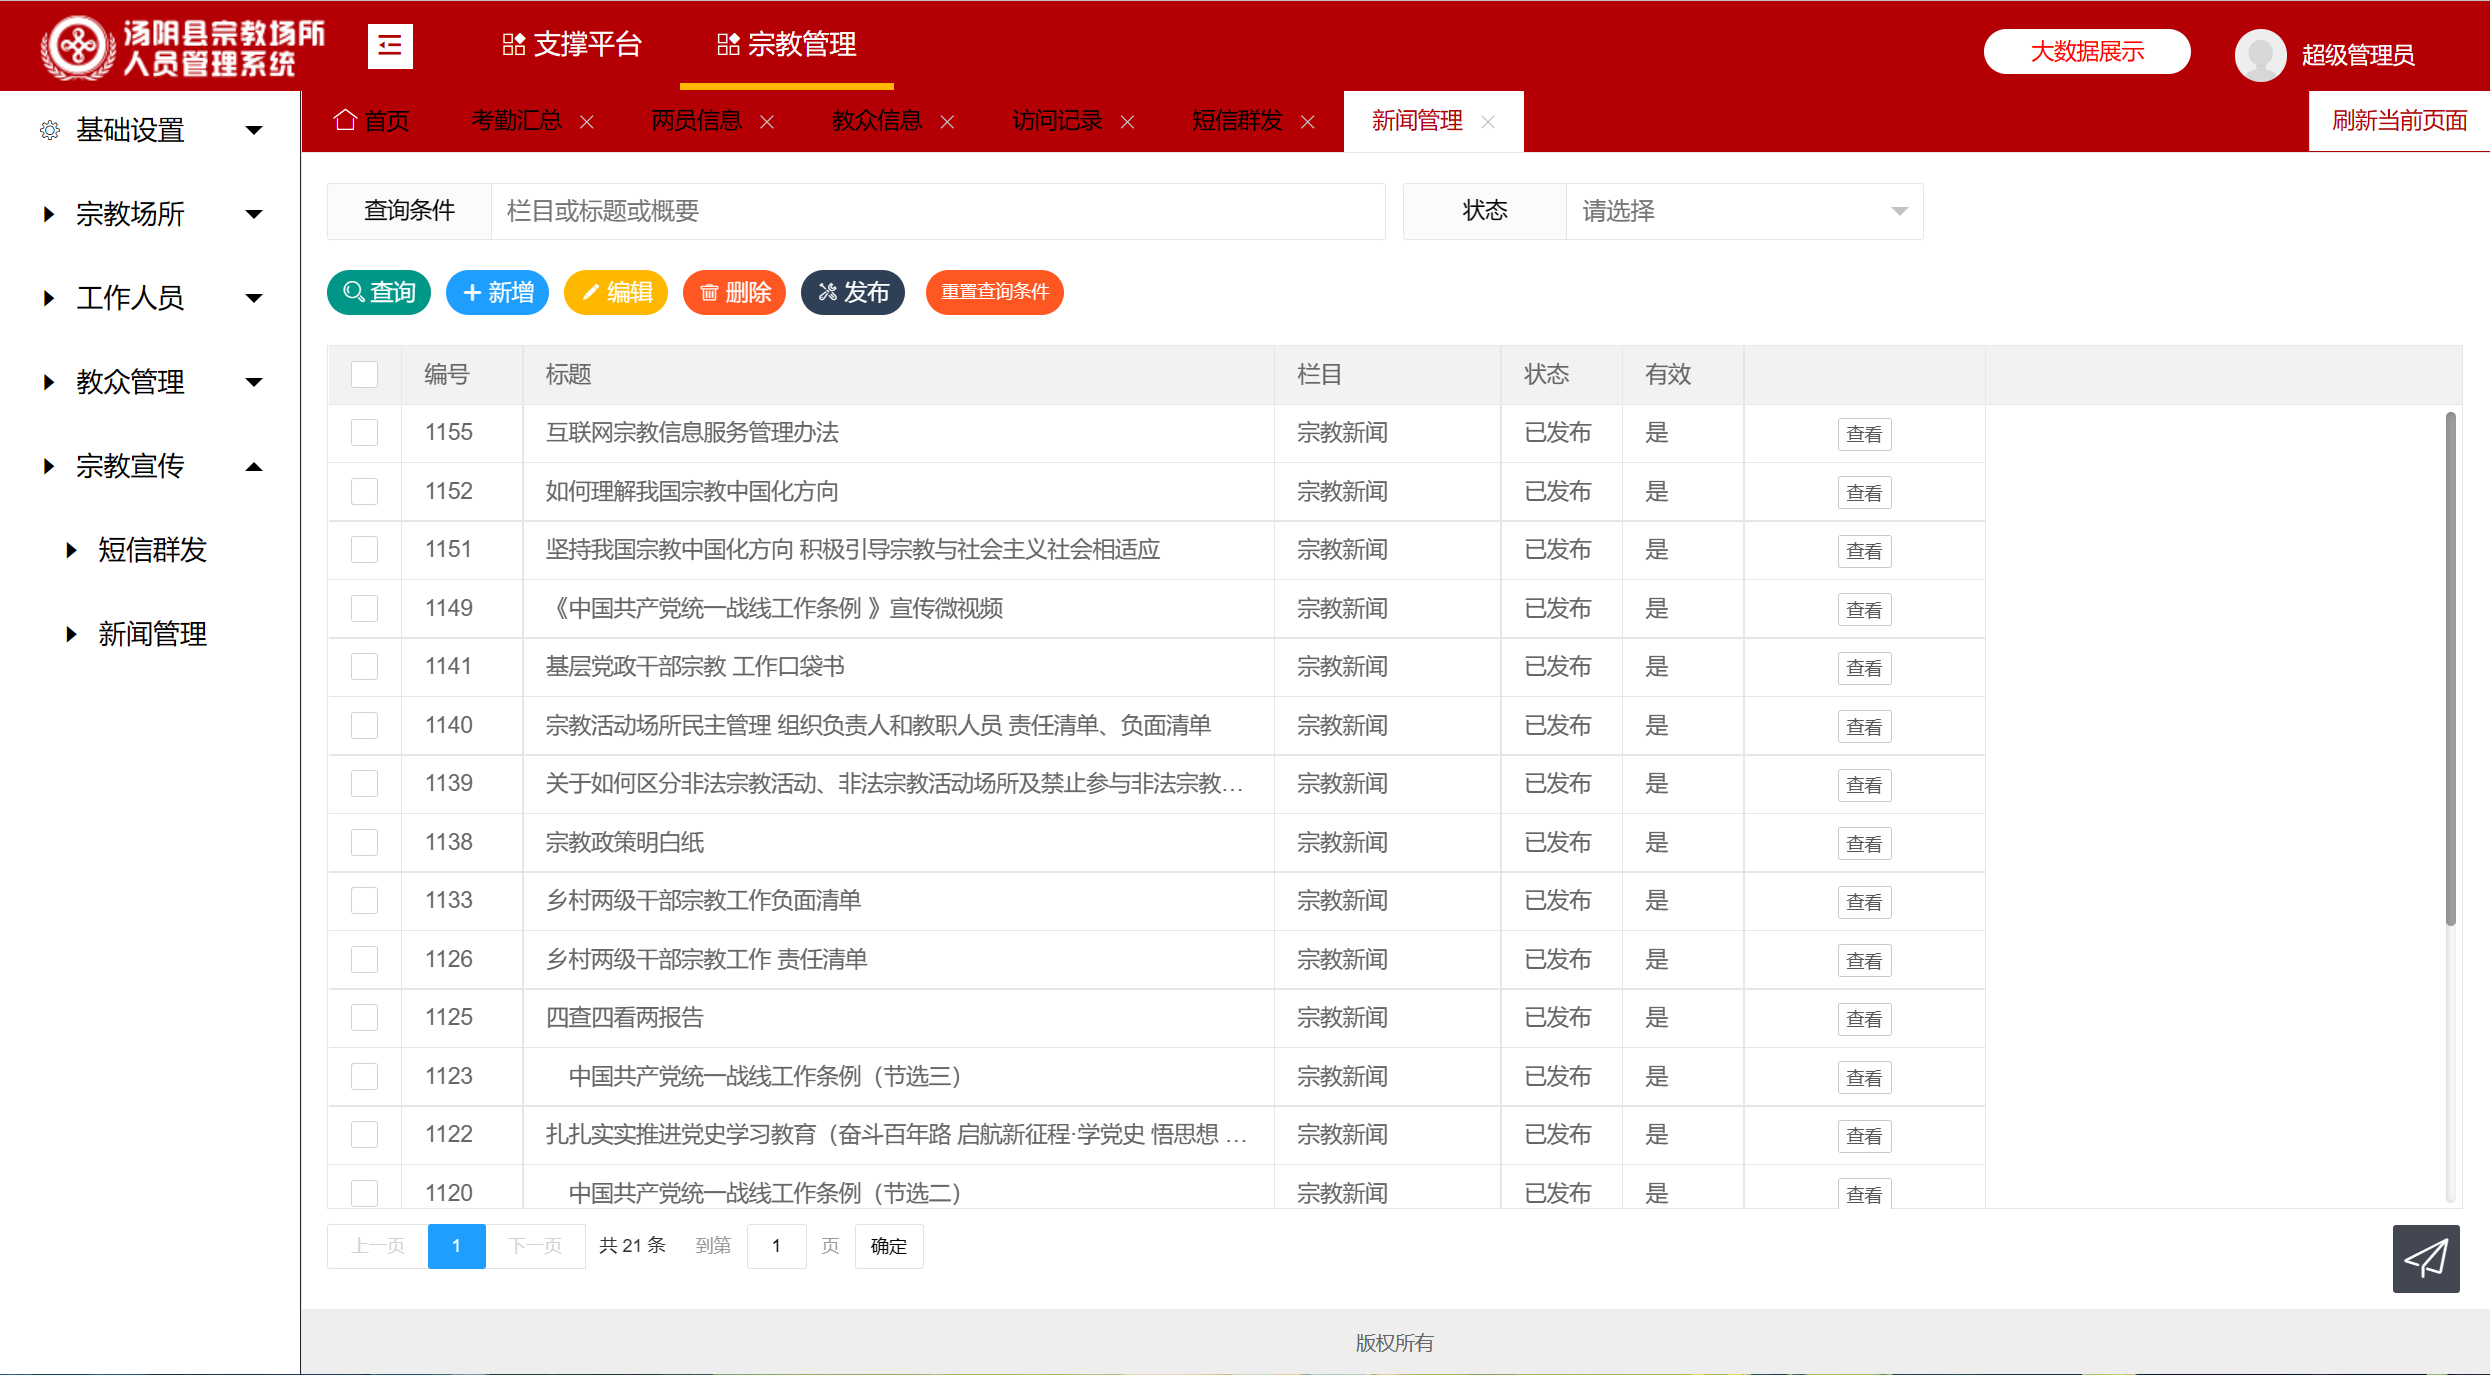Viewport: 2490px width, 1375px height.
Task: Open the 支撑平台 top menu
Action: [571, 44]
